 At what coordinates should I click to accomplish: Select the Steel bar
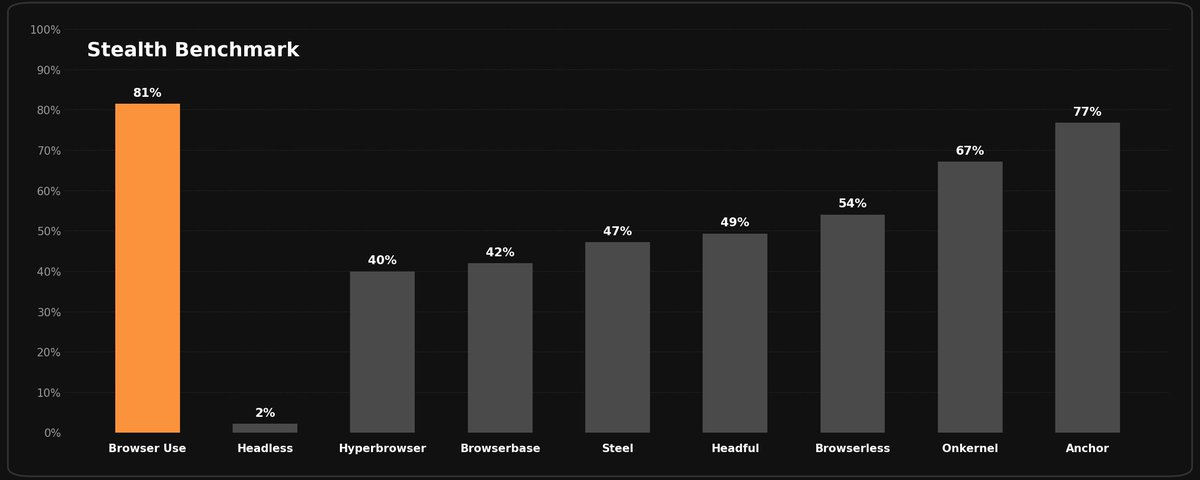(617, 337)
